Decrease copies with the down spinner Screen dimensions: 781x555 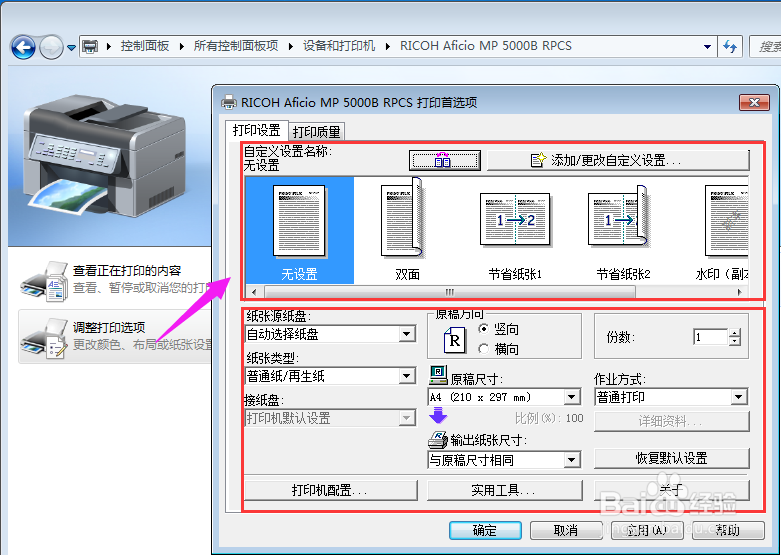point(735,342)
